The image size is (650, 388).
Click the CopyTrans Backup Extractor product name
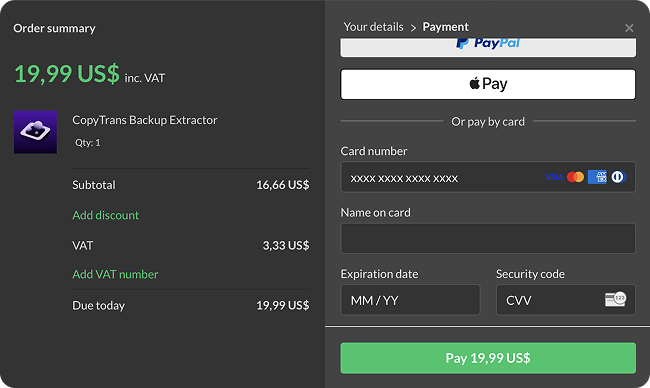click(145, 120)
